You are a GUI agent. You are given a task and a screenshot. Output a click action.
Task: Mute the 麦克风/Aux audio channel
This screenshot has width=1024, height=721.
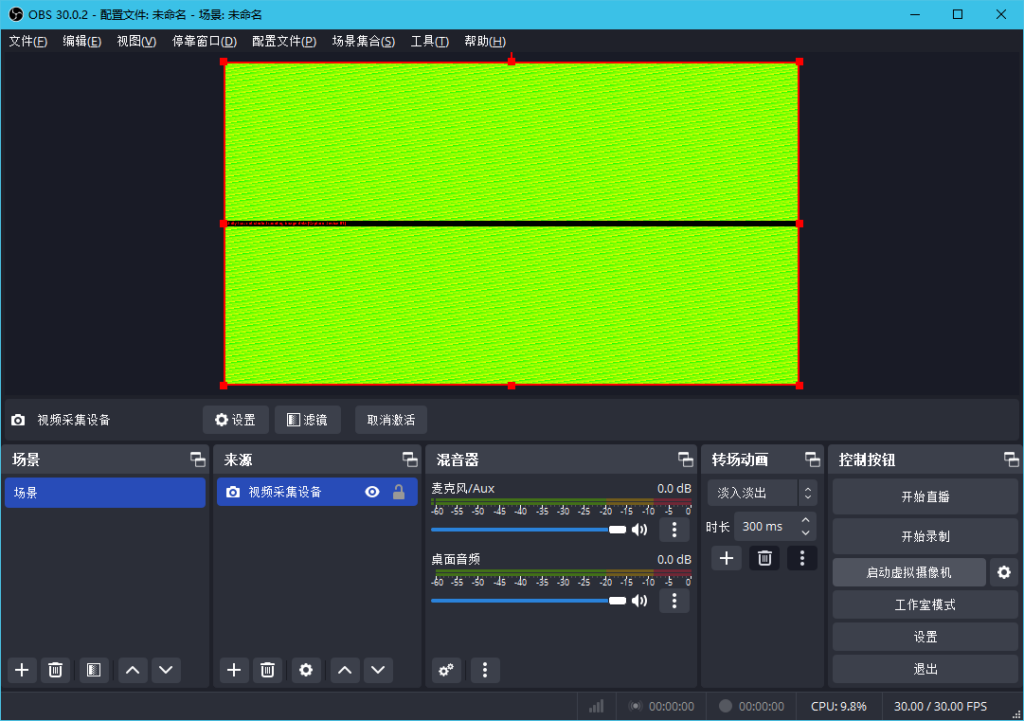[x=640, y=530]
